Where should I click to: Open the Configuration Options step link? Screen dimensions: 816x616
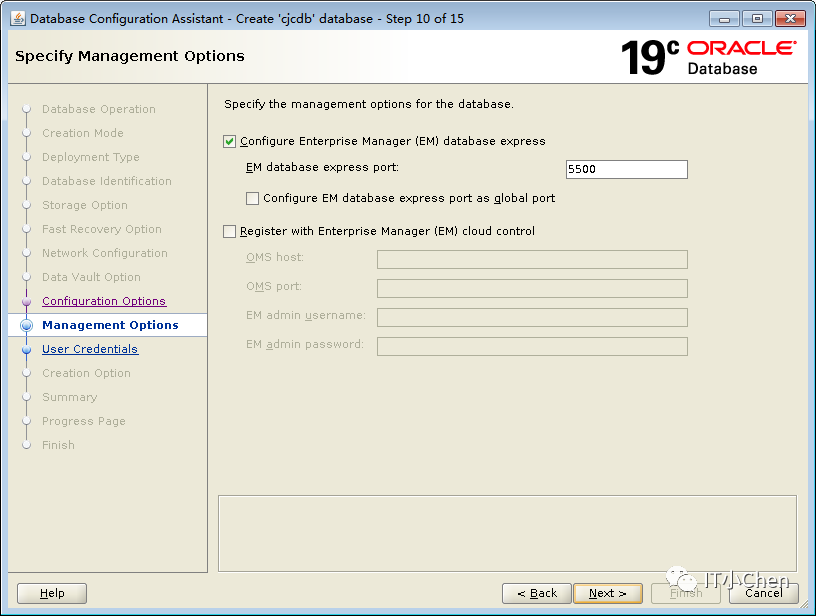[104, 301]
